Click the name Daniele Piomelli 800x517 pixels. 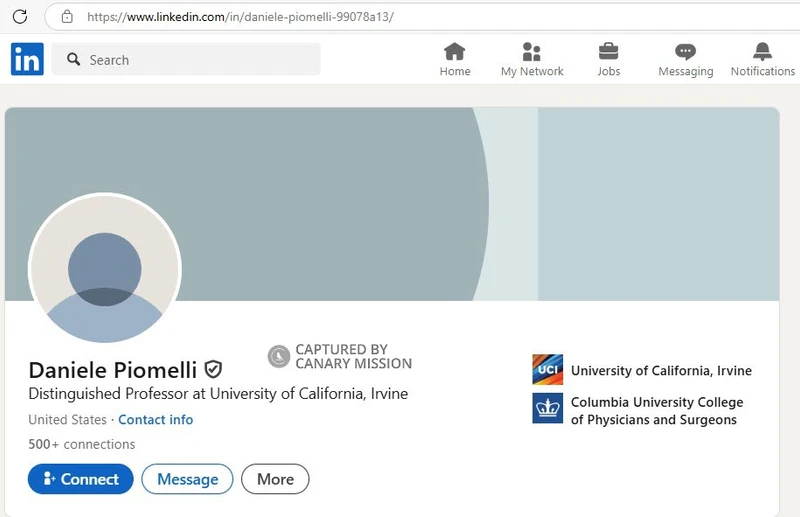(x=113, y=370)
